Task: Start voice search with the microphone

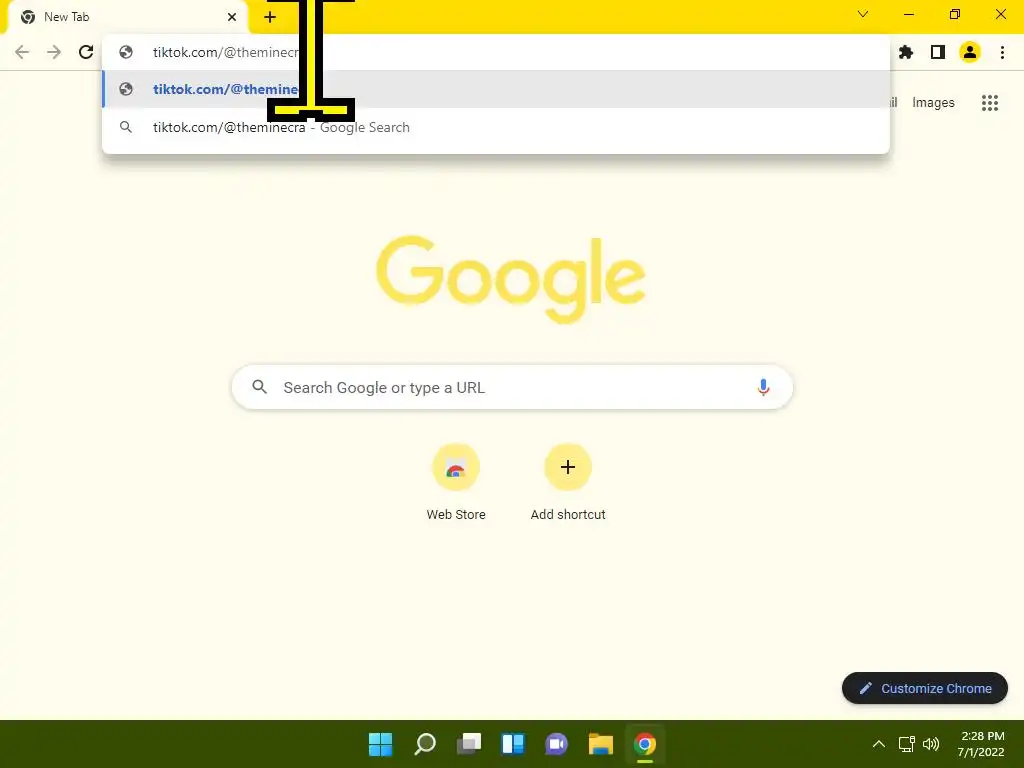Action: click(763, 387)
